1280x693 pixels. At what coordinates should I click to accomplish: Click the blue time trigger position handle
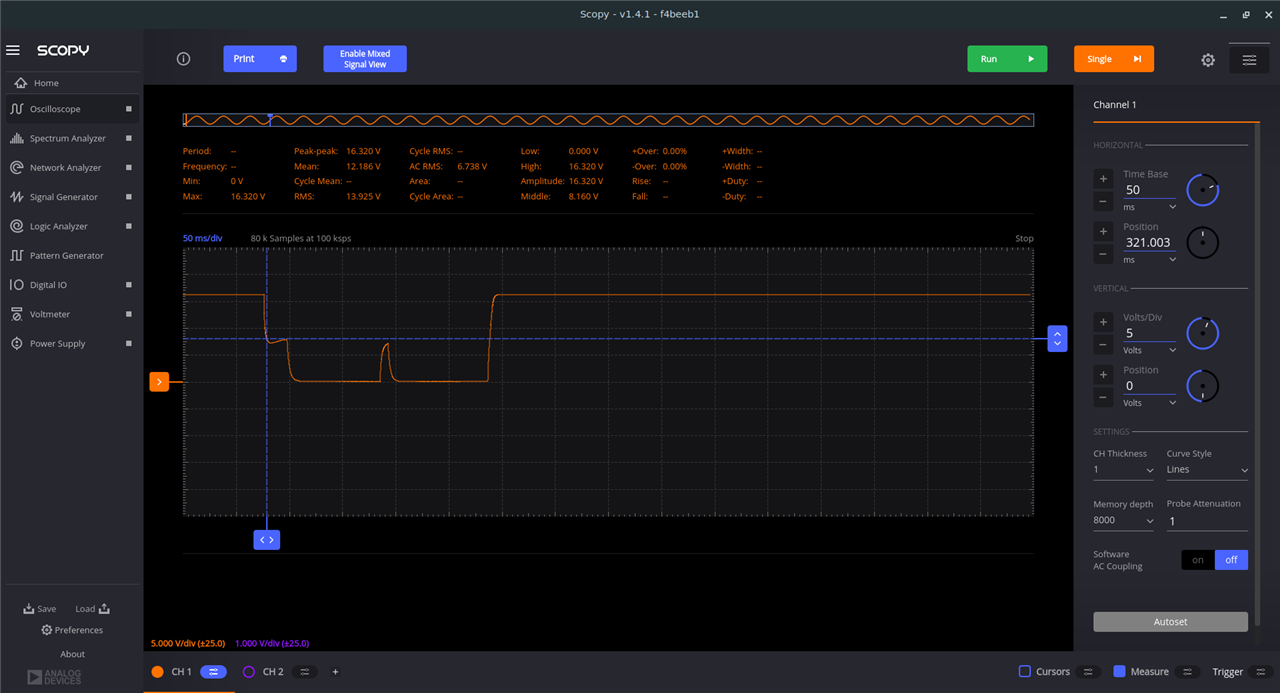(x=266, y=539)
